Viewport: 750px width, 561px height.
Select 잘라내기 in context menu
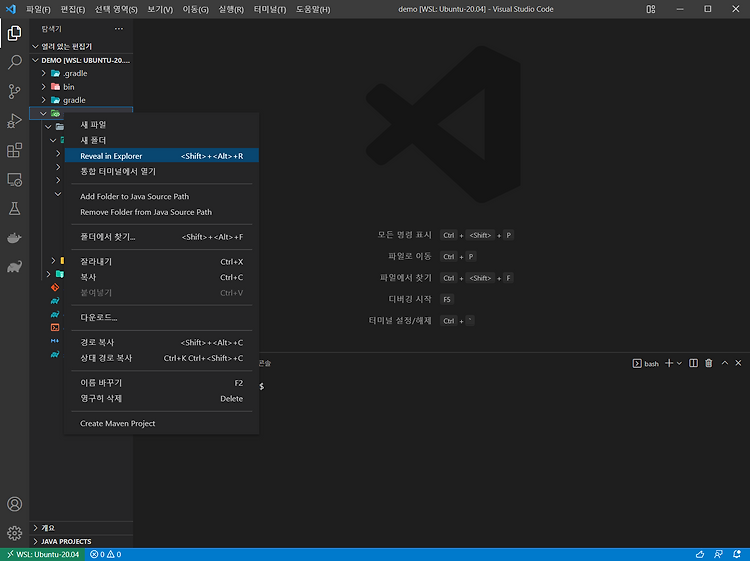tap(162, 262)
